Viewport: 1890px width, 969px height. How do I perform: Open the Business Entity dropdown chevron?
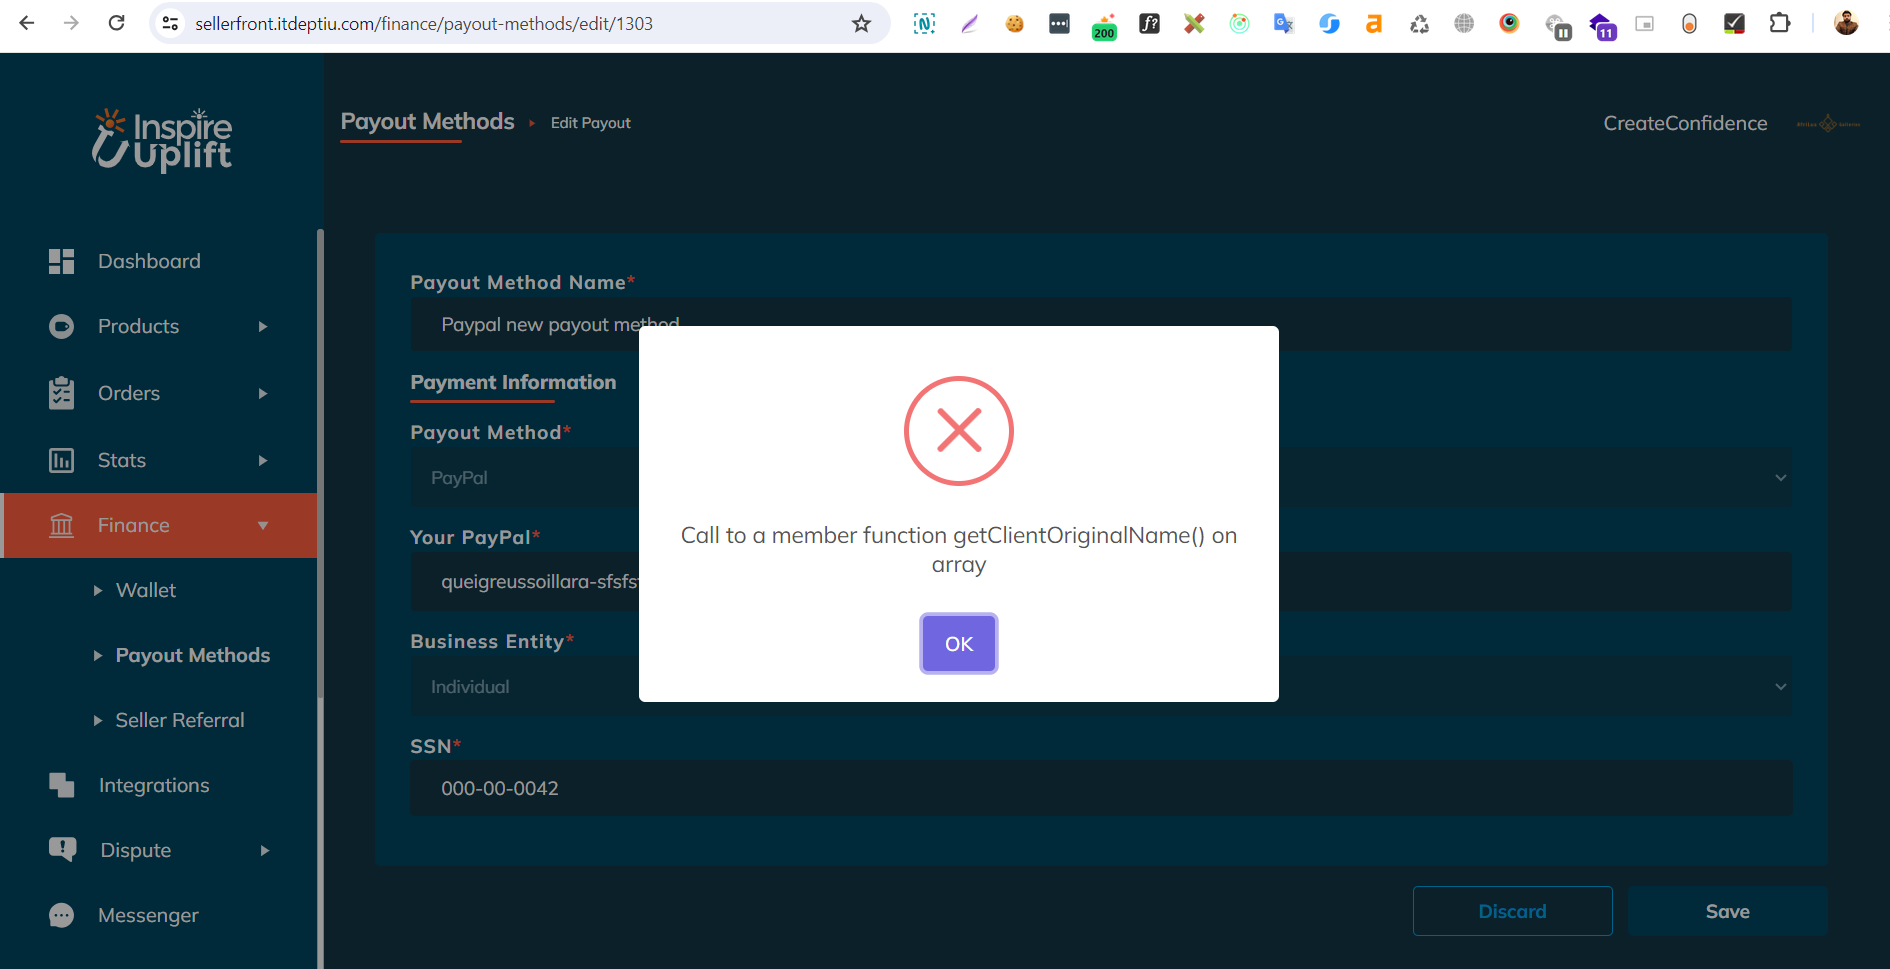pyautogui.click(x=1780, y=687)
